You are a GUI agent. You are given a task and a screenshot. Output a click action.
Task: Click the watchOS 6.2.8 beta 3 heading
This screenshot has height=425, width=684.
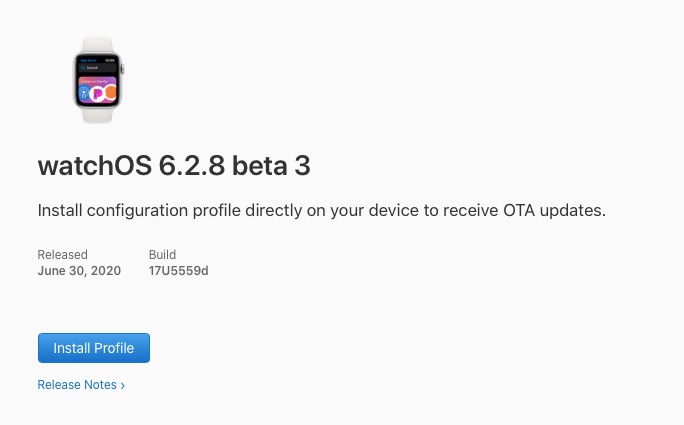(x=174, y=166)
